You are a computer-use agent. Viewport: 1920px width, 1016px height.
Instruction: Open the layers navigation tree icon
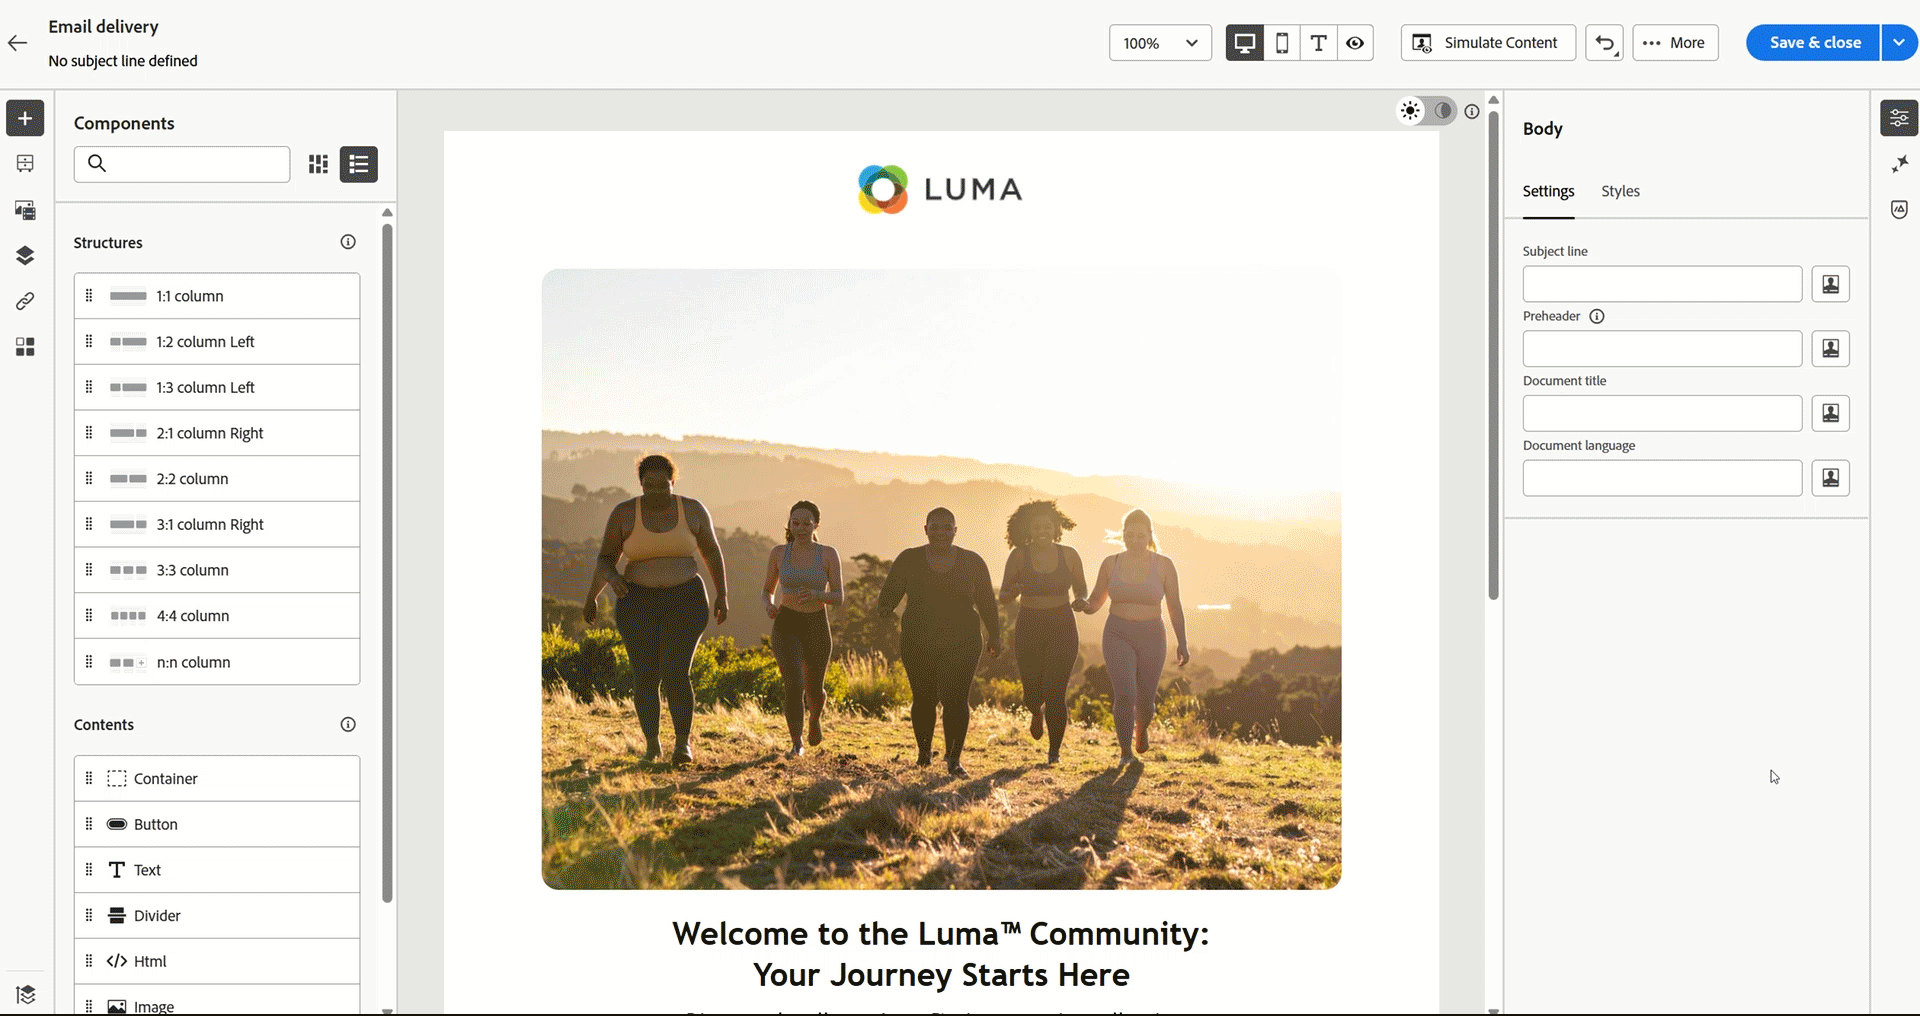click(x=25, y=255)
